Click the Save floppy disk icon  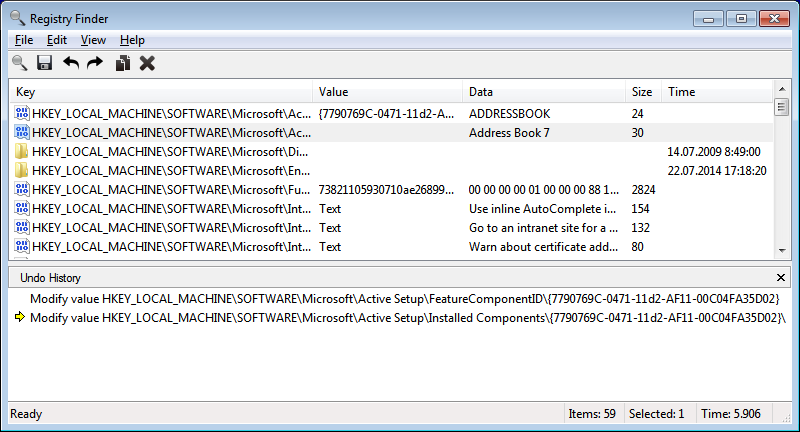(x=44, y=63)
